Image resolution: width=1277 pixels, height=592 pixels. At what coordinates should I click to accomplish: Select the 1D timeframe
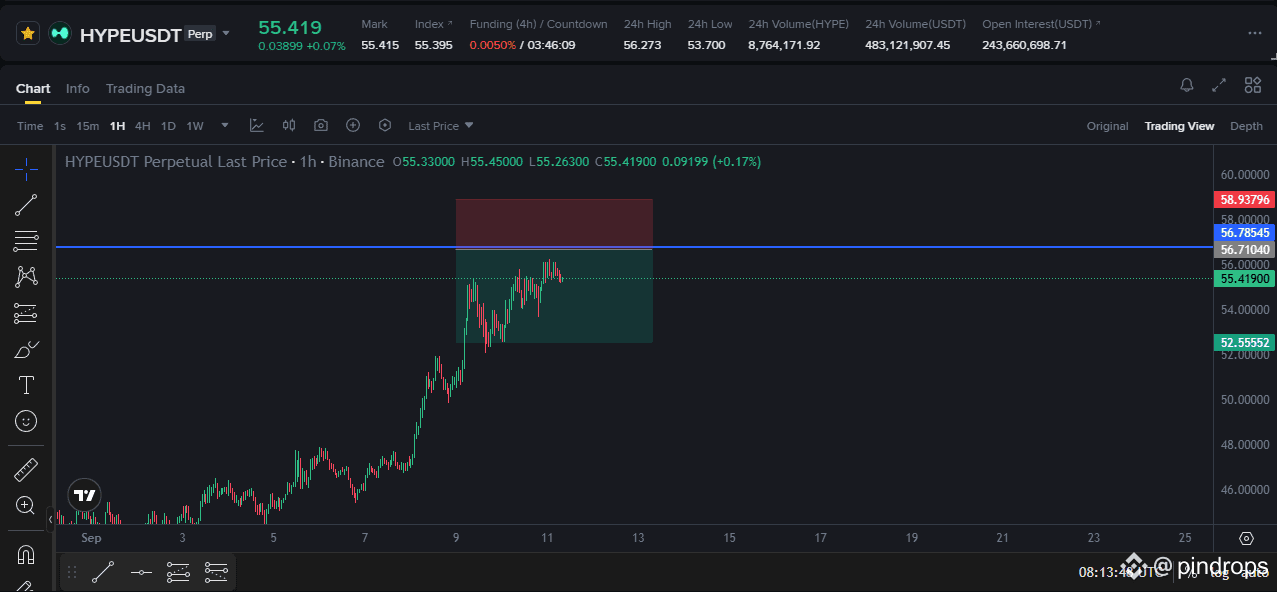click(168, 126)
